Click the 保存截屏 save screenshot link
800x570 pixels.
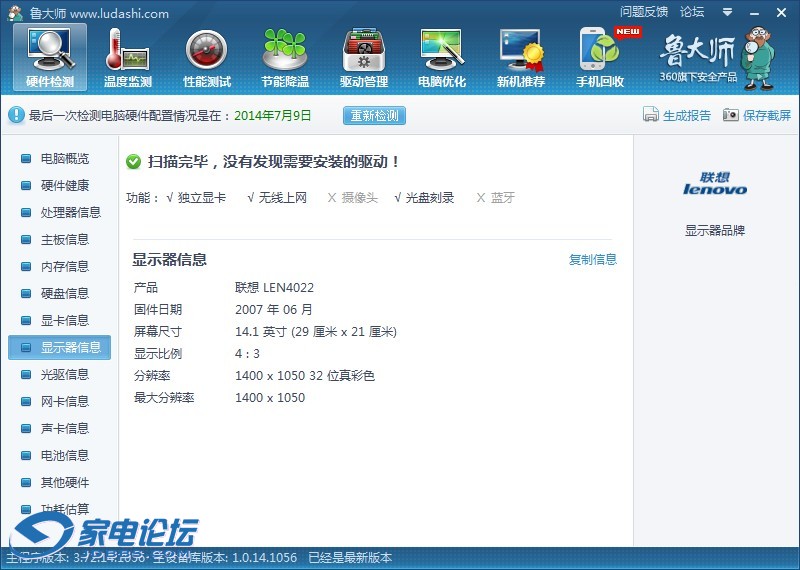click(x=757, y=115)
